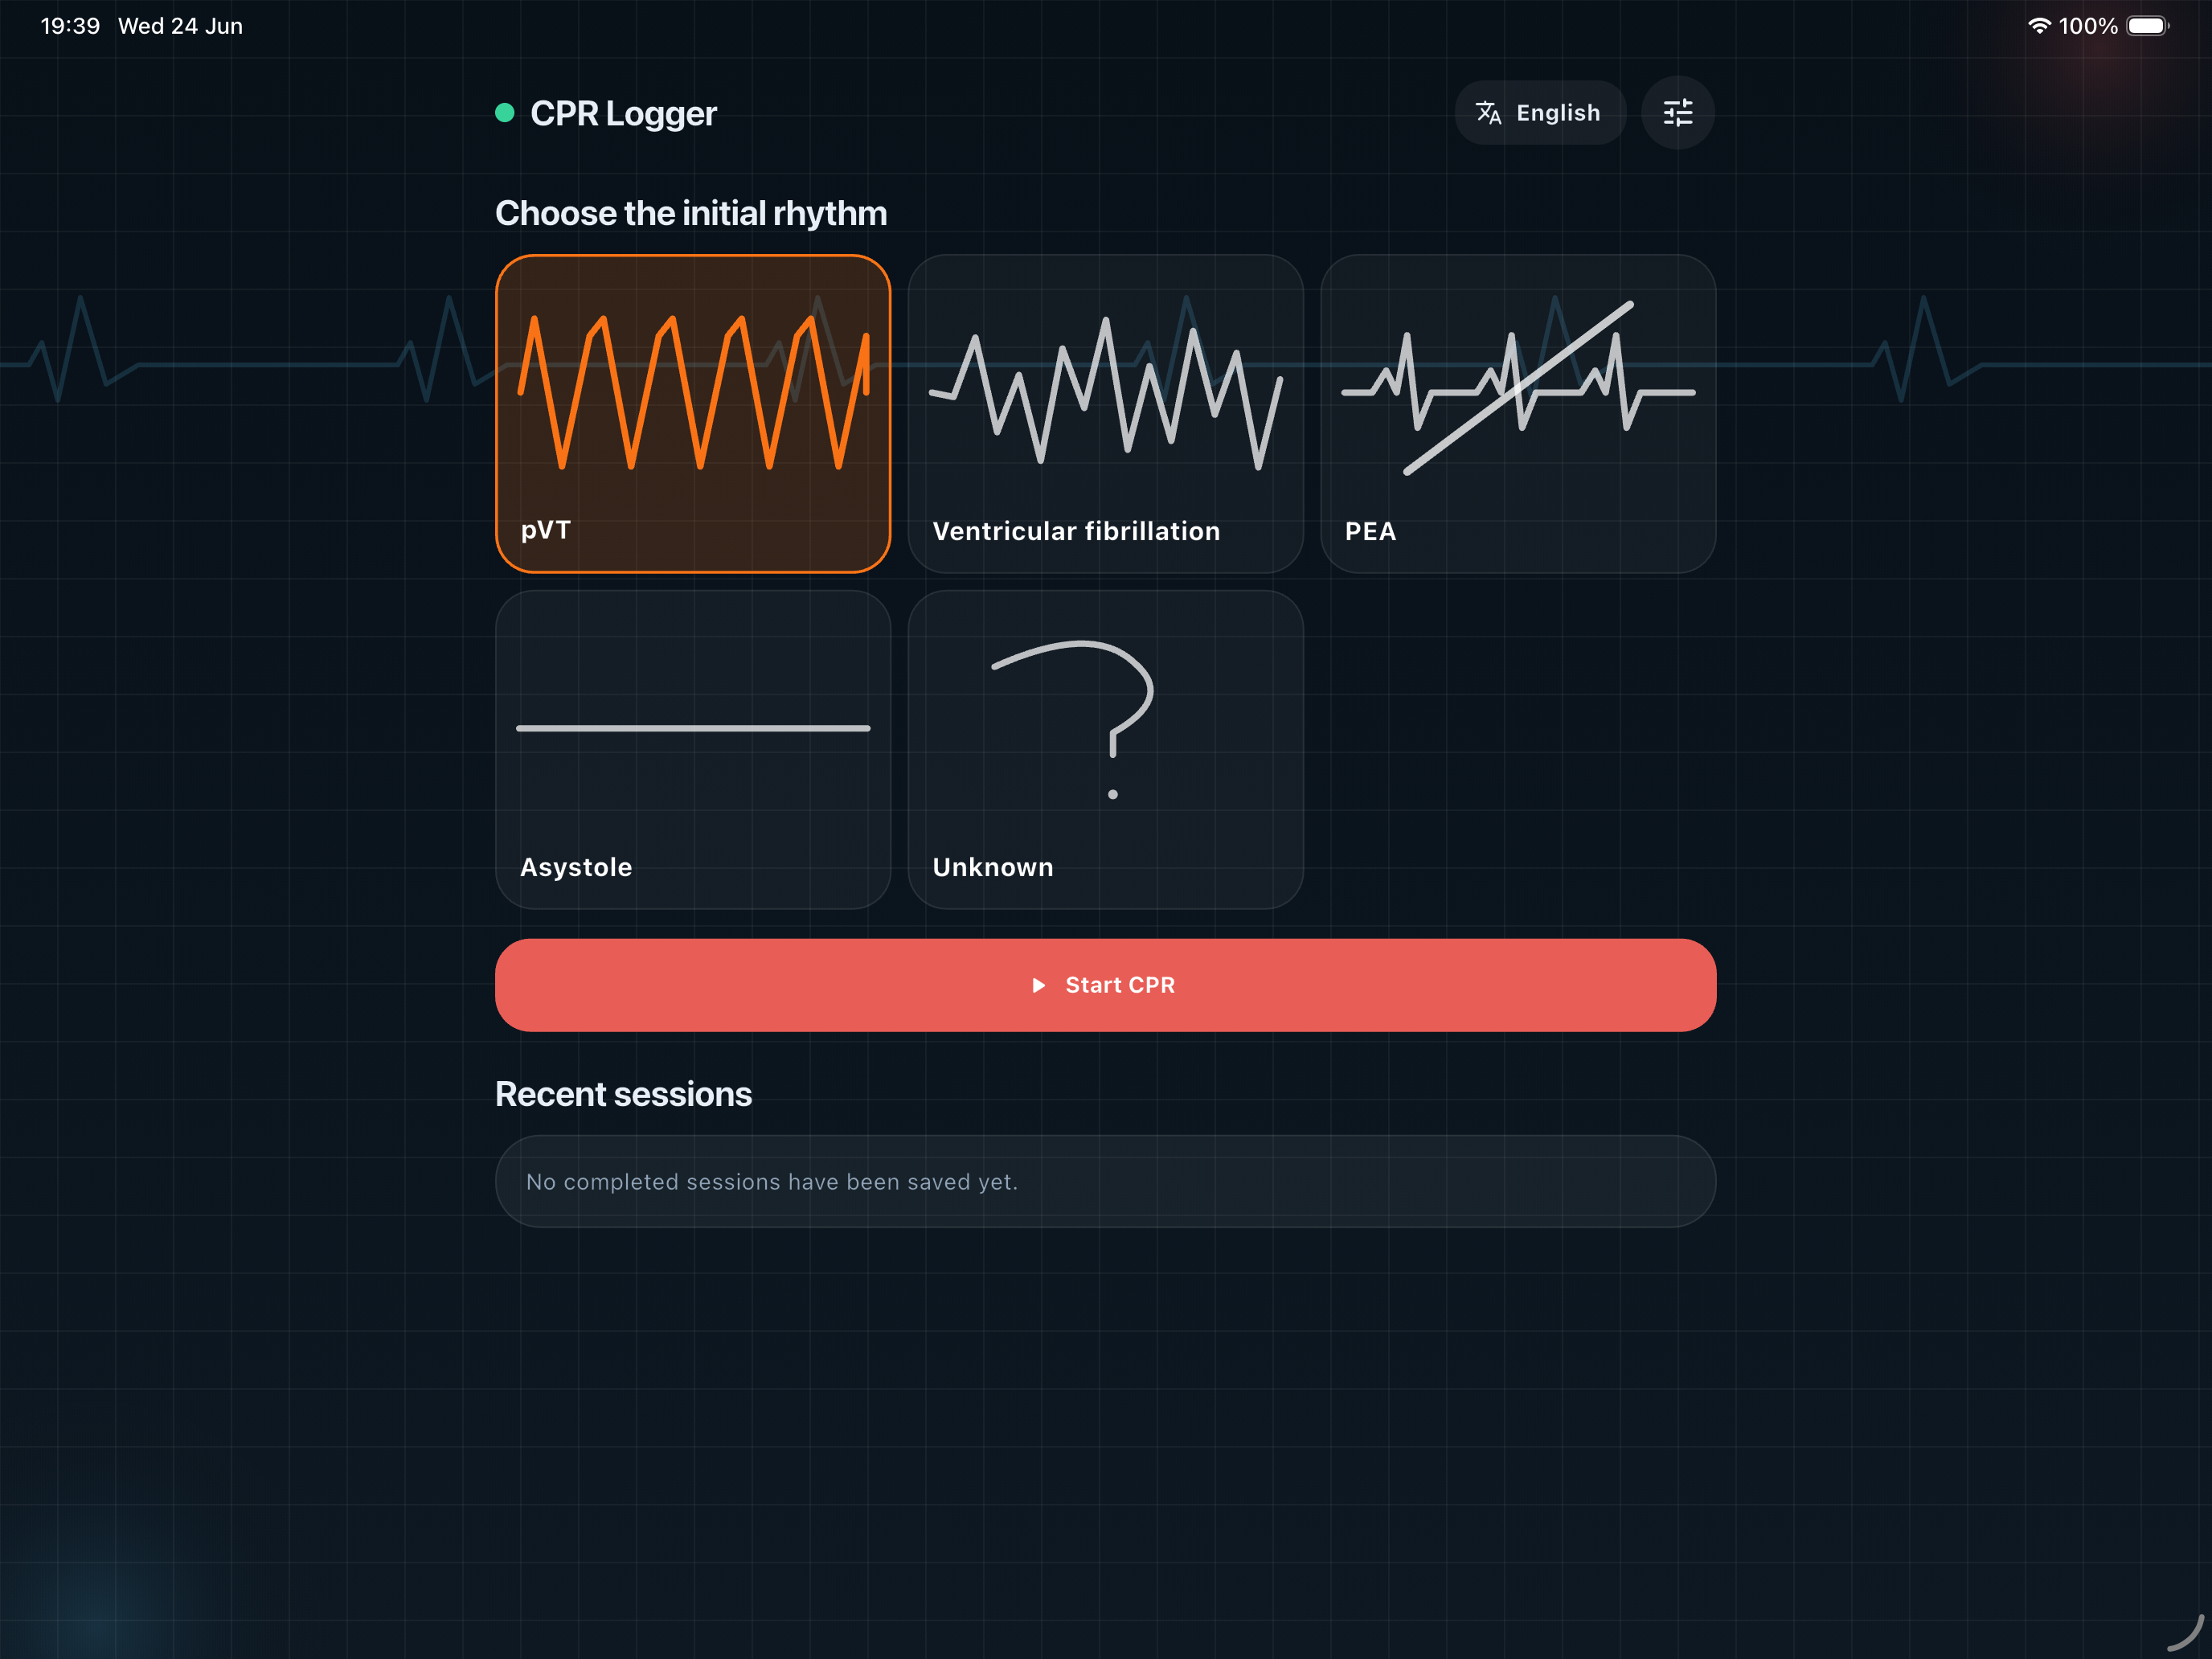Tap the translate icon beside English
Image resolution: width=2212 pixels, height=1659 pixels.
pyautogui.click(x=1489, y=113)
